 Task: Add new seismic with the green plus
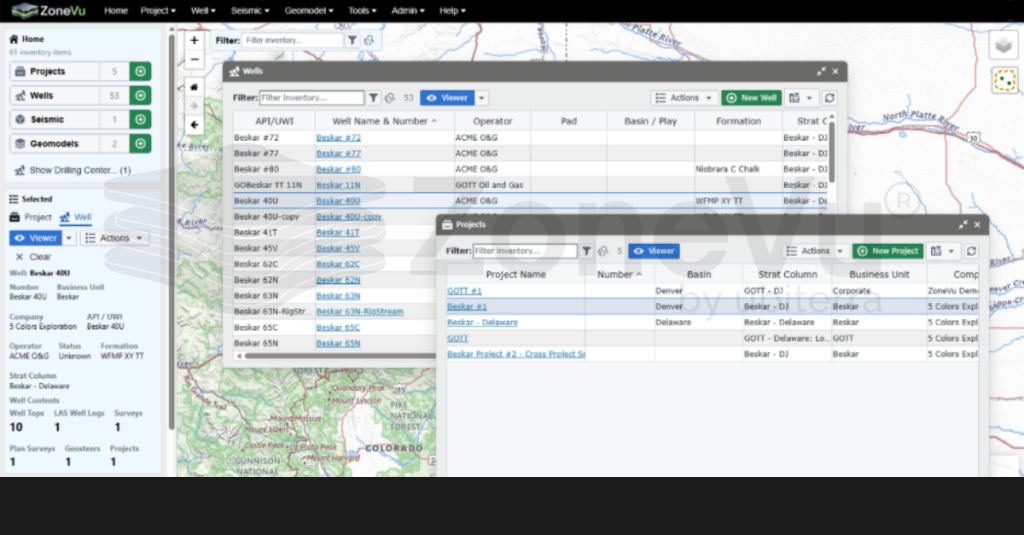pos(140,120)
